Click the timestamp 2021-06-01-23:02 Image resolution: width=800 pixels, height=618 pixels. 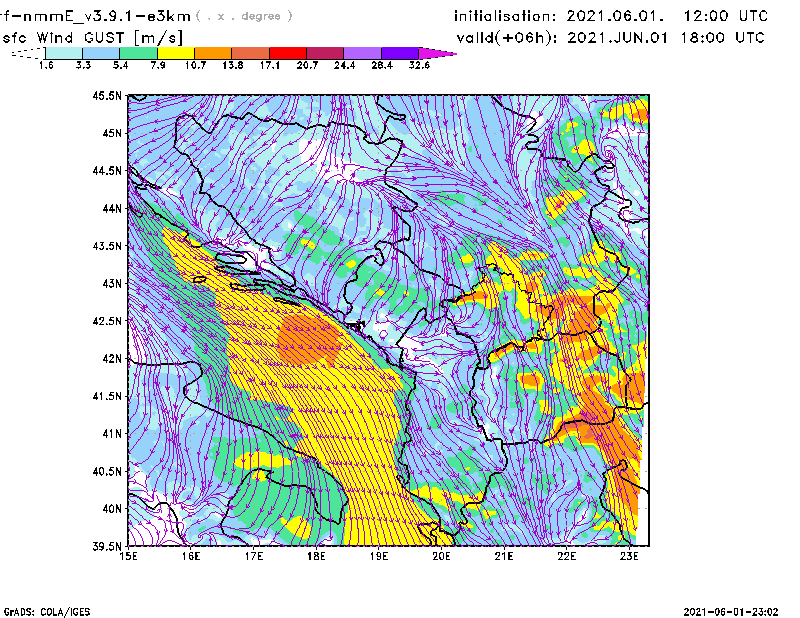[x=731, y=612]
